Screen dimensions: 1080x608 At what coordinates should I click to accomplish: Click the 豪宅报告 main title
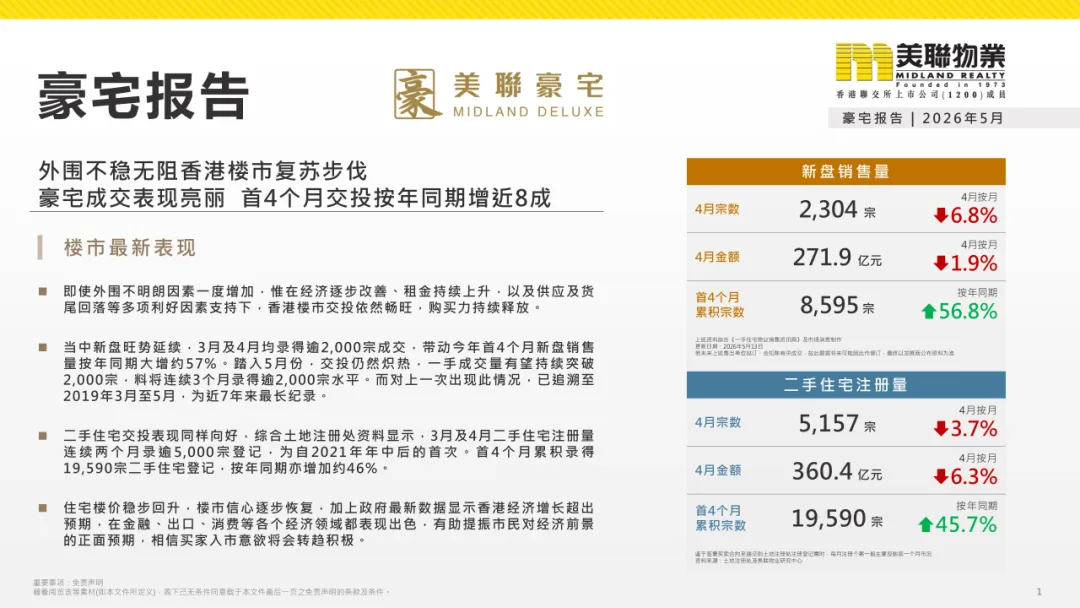[143, 96]
